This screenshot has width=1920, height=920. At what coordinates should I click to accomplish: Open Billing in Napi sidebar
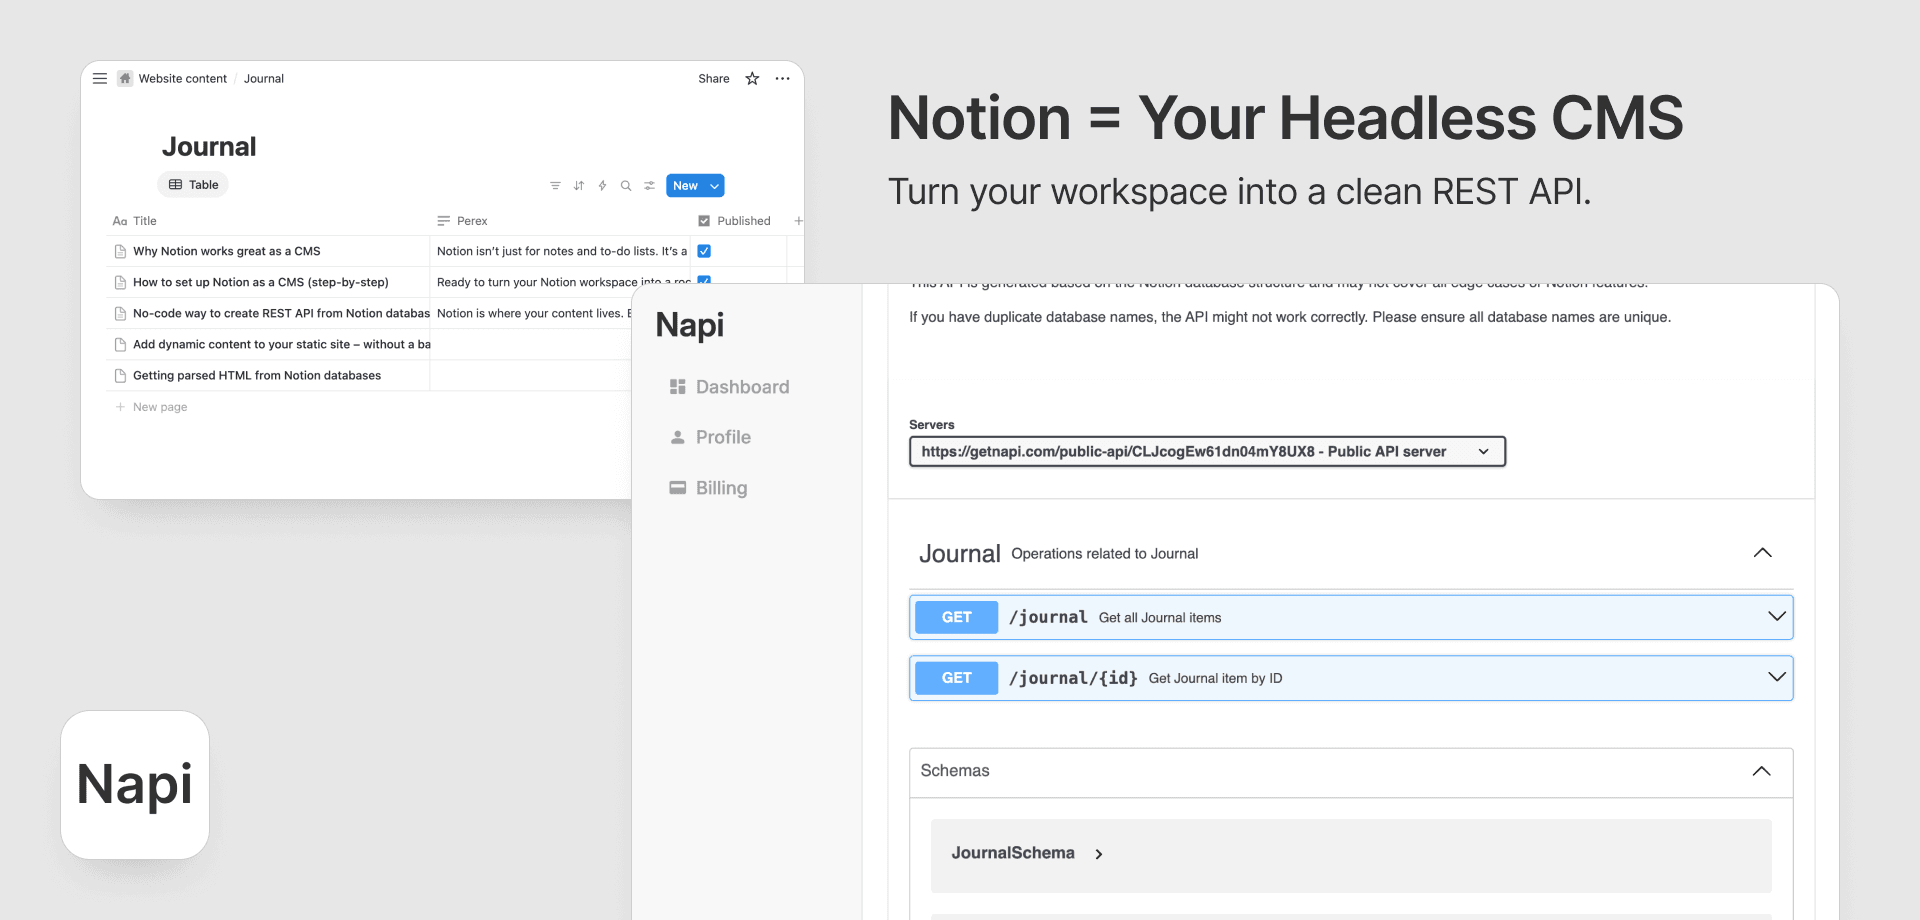click(x=708, y=488)
